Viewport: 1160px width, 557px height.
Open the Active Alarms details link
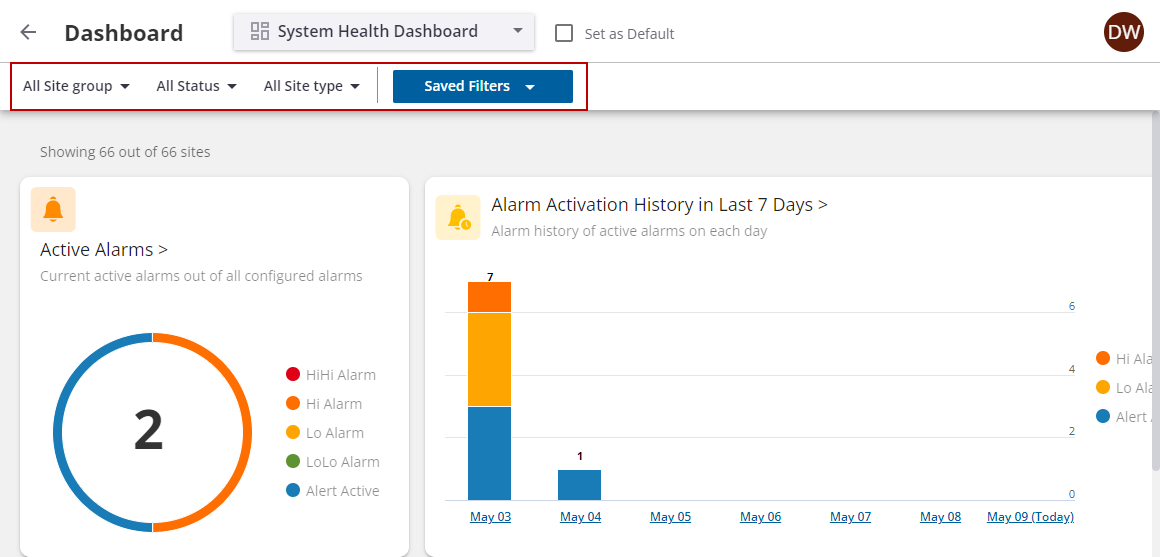(x=104, y=249)
